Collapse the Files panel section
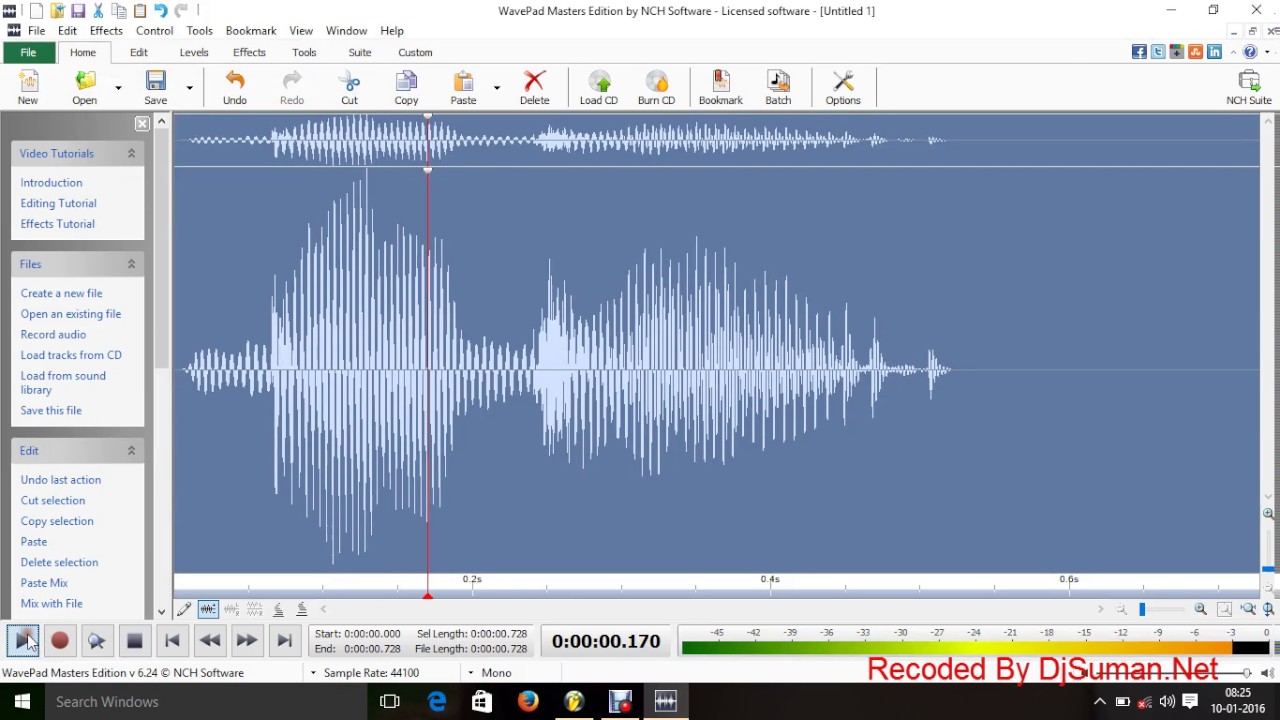This screenshot has height=720, width=1280. 131,264
